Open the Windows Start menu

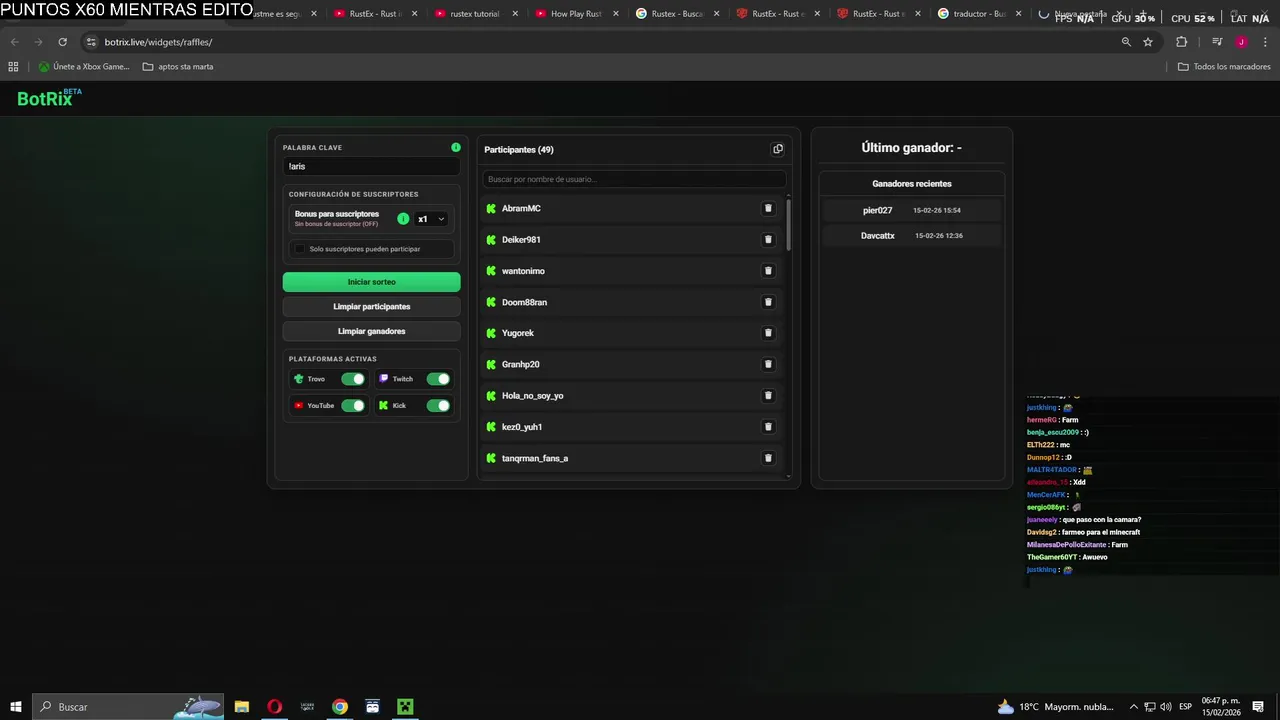pyautogui.click(x=16, y=707)
